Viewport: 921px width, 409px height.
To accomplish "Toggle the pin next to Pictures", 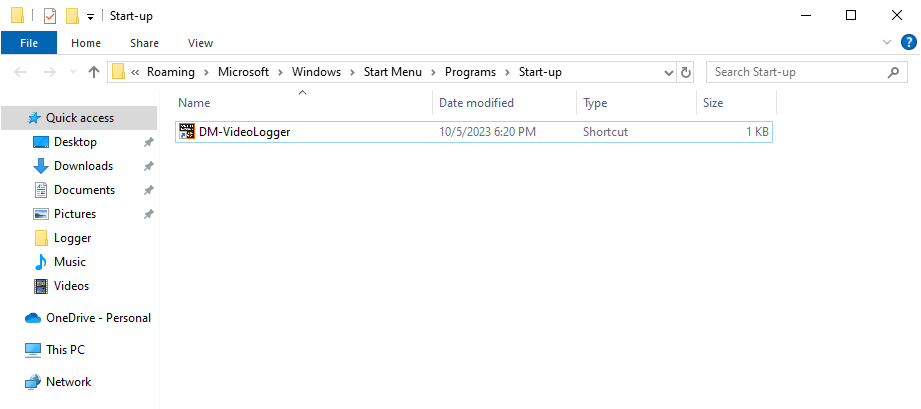I will coord(148,214).
